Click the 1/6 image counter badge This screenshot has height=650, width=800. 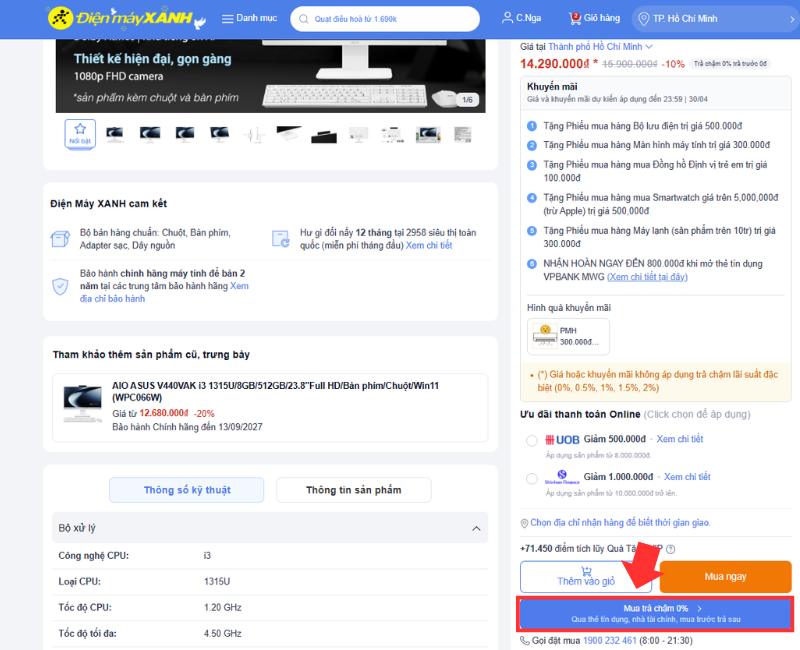[467, 100]
